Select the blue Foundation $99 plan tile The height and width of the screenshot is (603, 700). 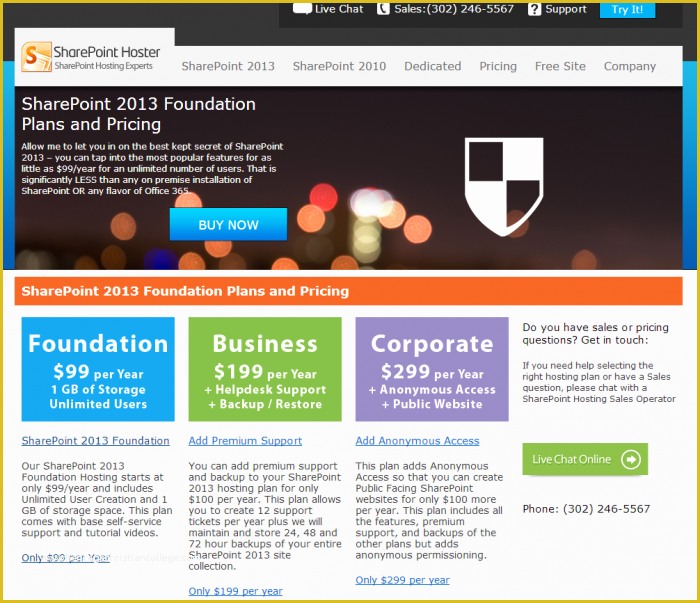pos(98,369)
